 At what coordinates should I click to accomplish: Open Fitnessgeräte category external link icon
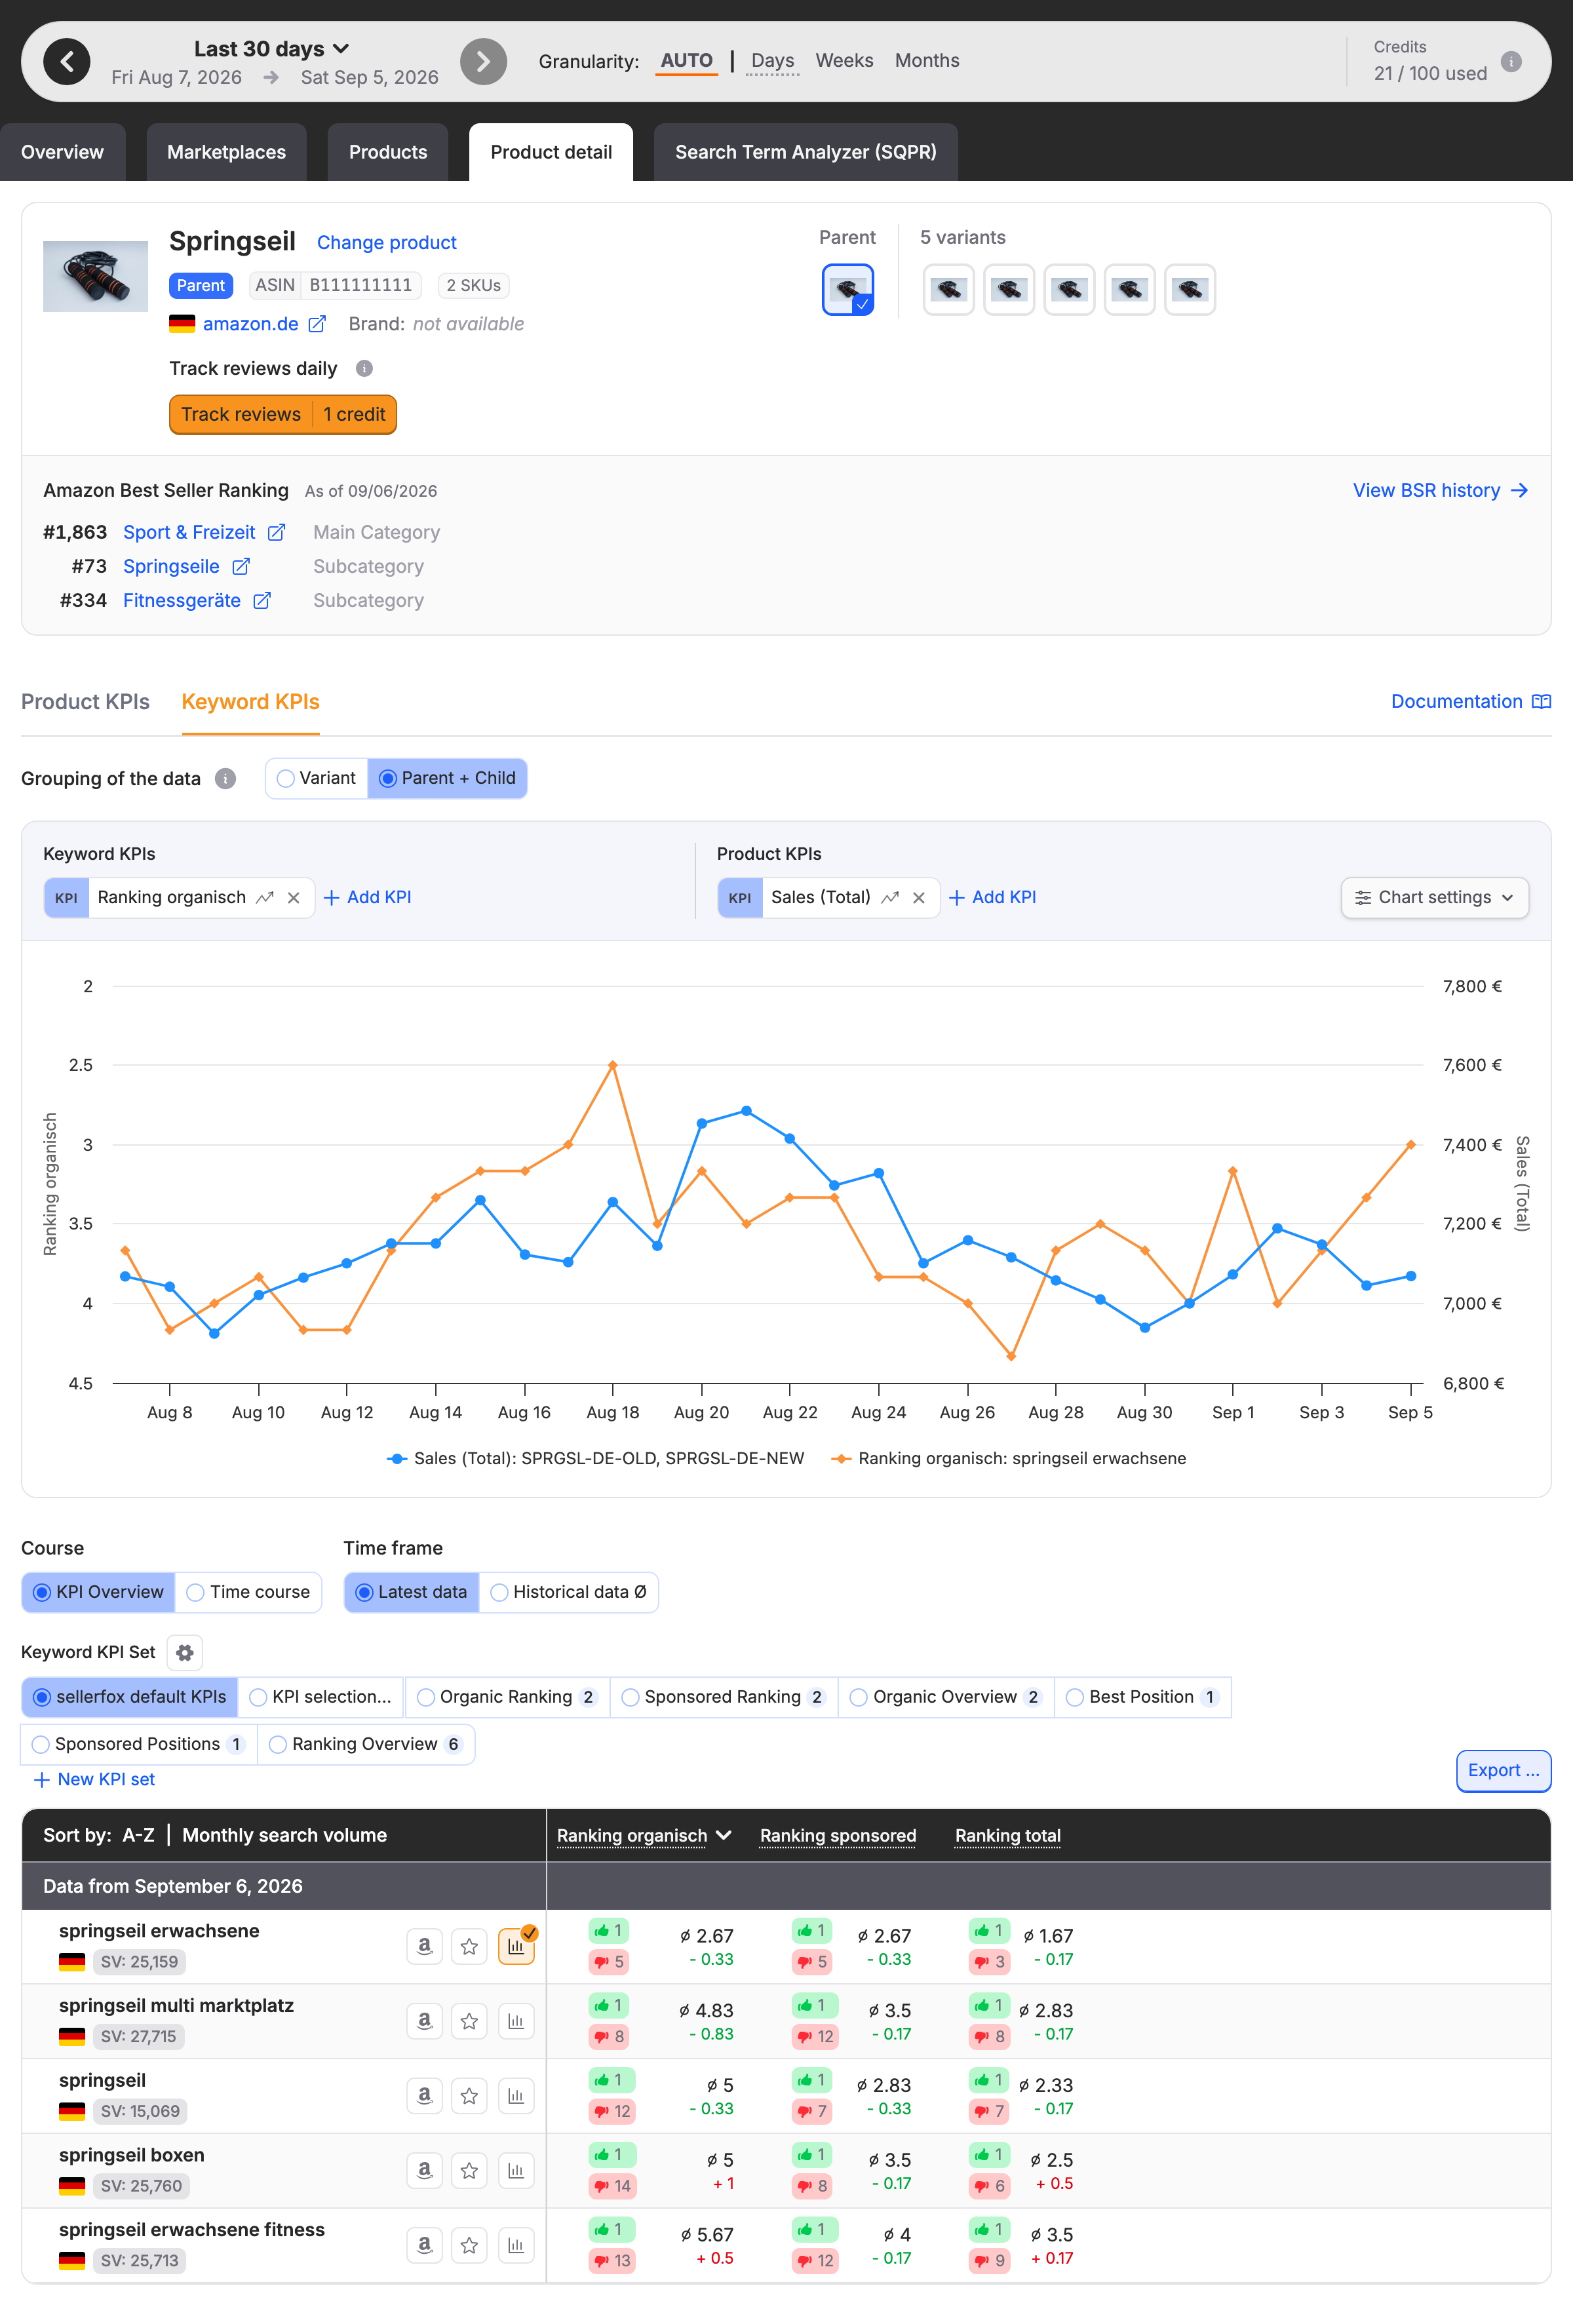[x=262, y=601]
